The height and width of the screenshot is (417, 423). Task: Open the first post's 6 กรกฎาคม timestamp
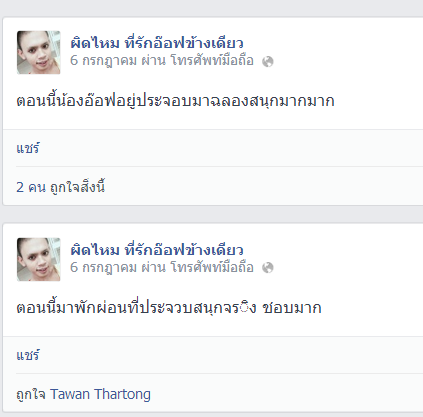point(103,61)
